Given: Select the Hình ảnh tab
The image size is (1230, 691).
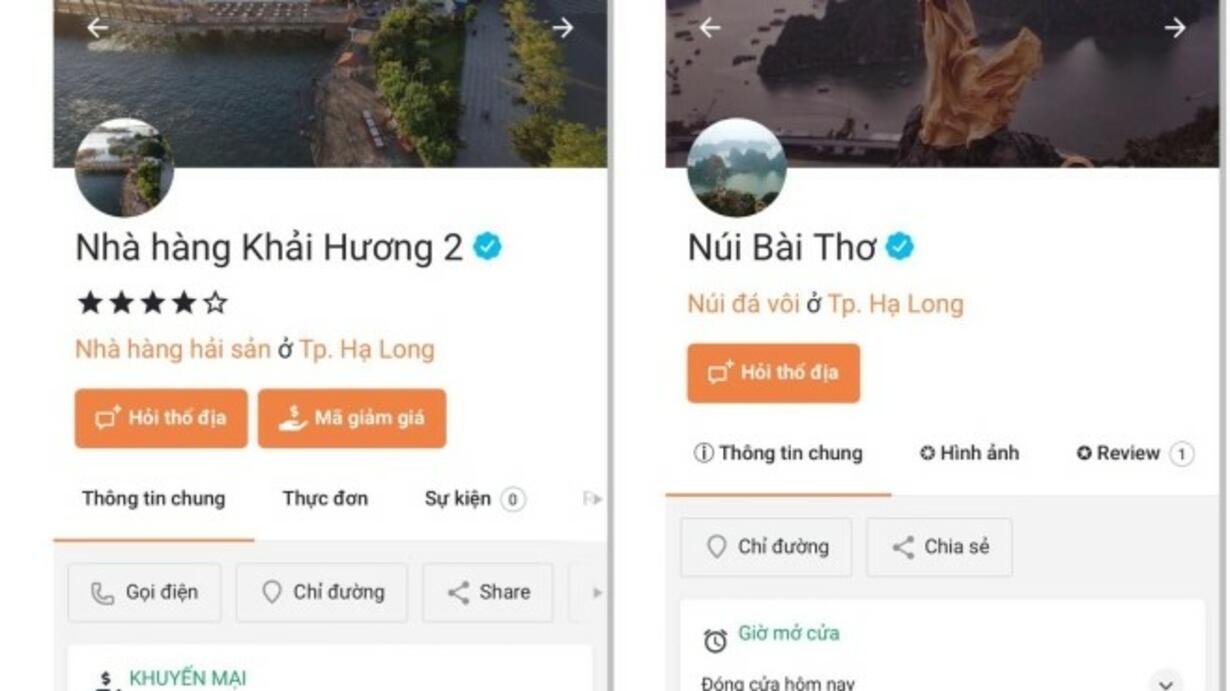Looking at the screenshot, I should pyautogui.click(x=969, y=453).
